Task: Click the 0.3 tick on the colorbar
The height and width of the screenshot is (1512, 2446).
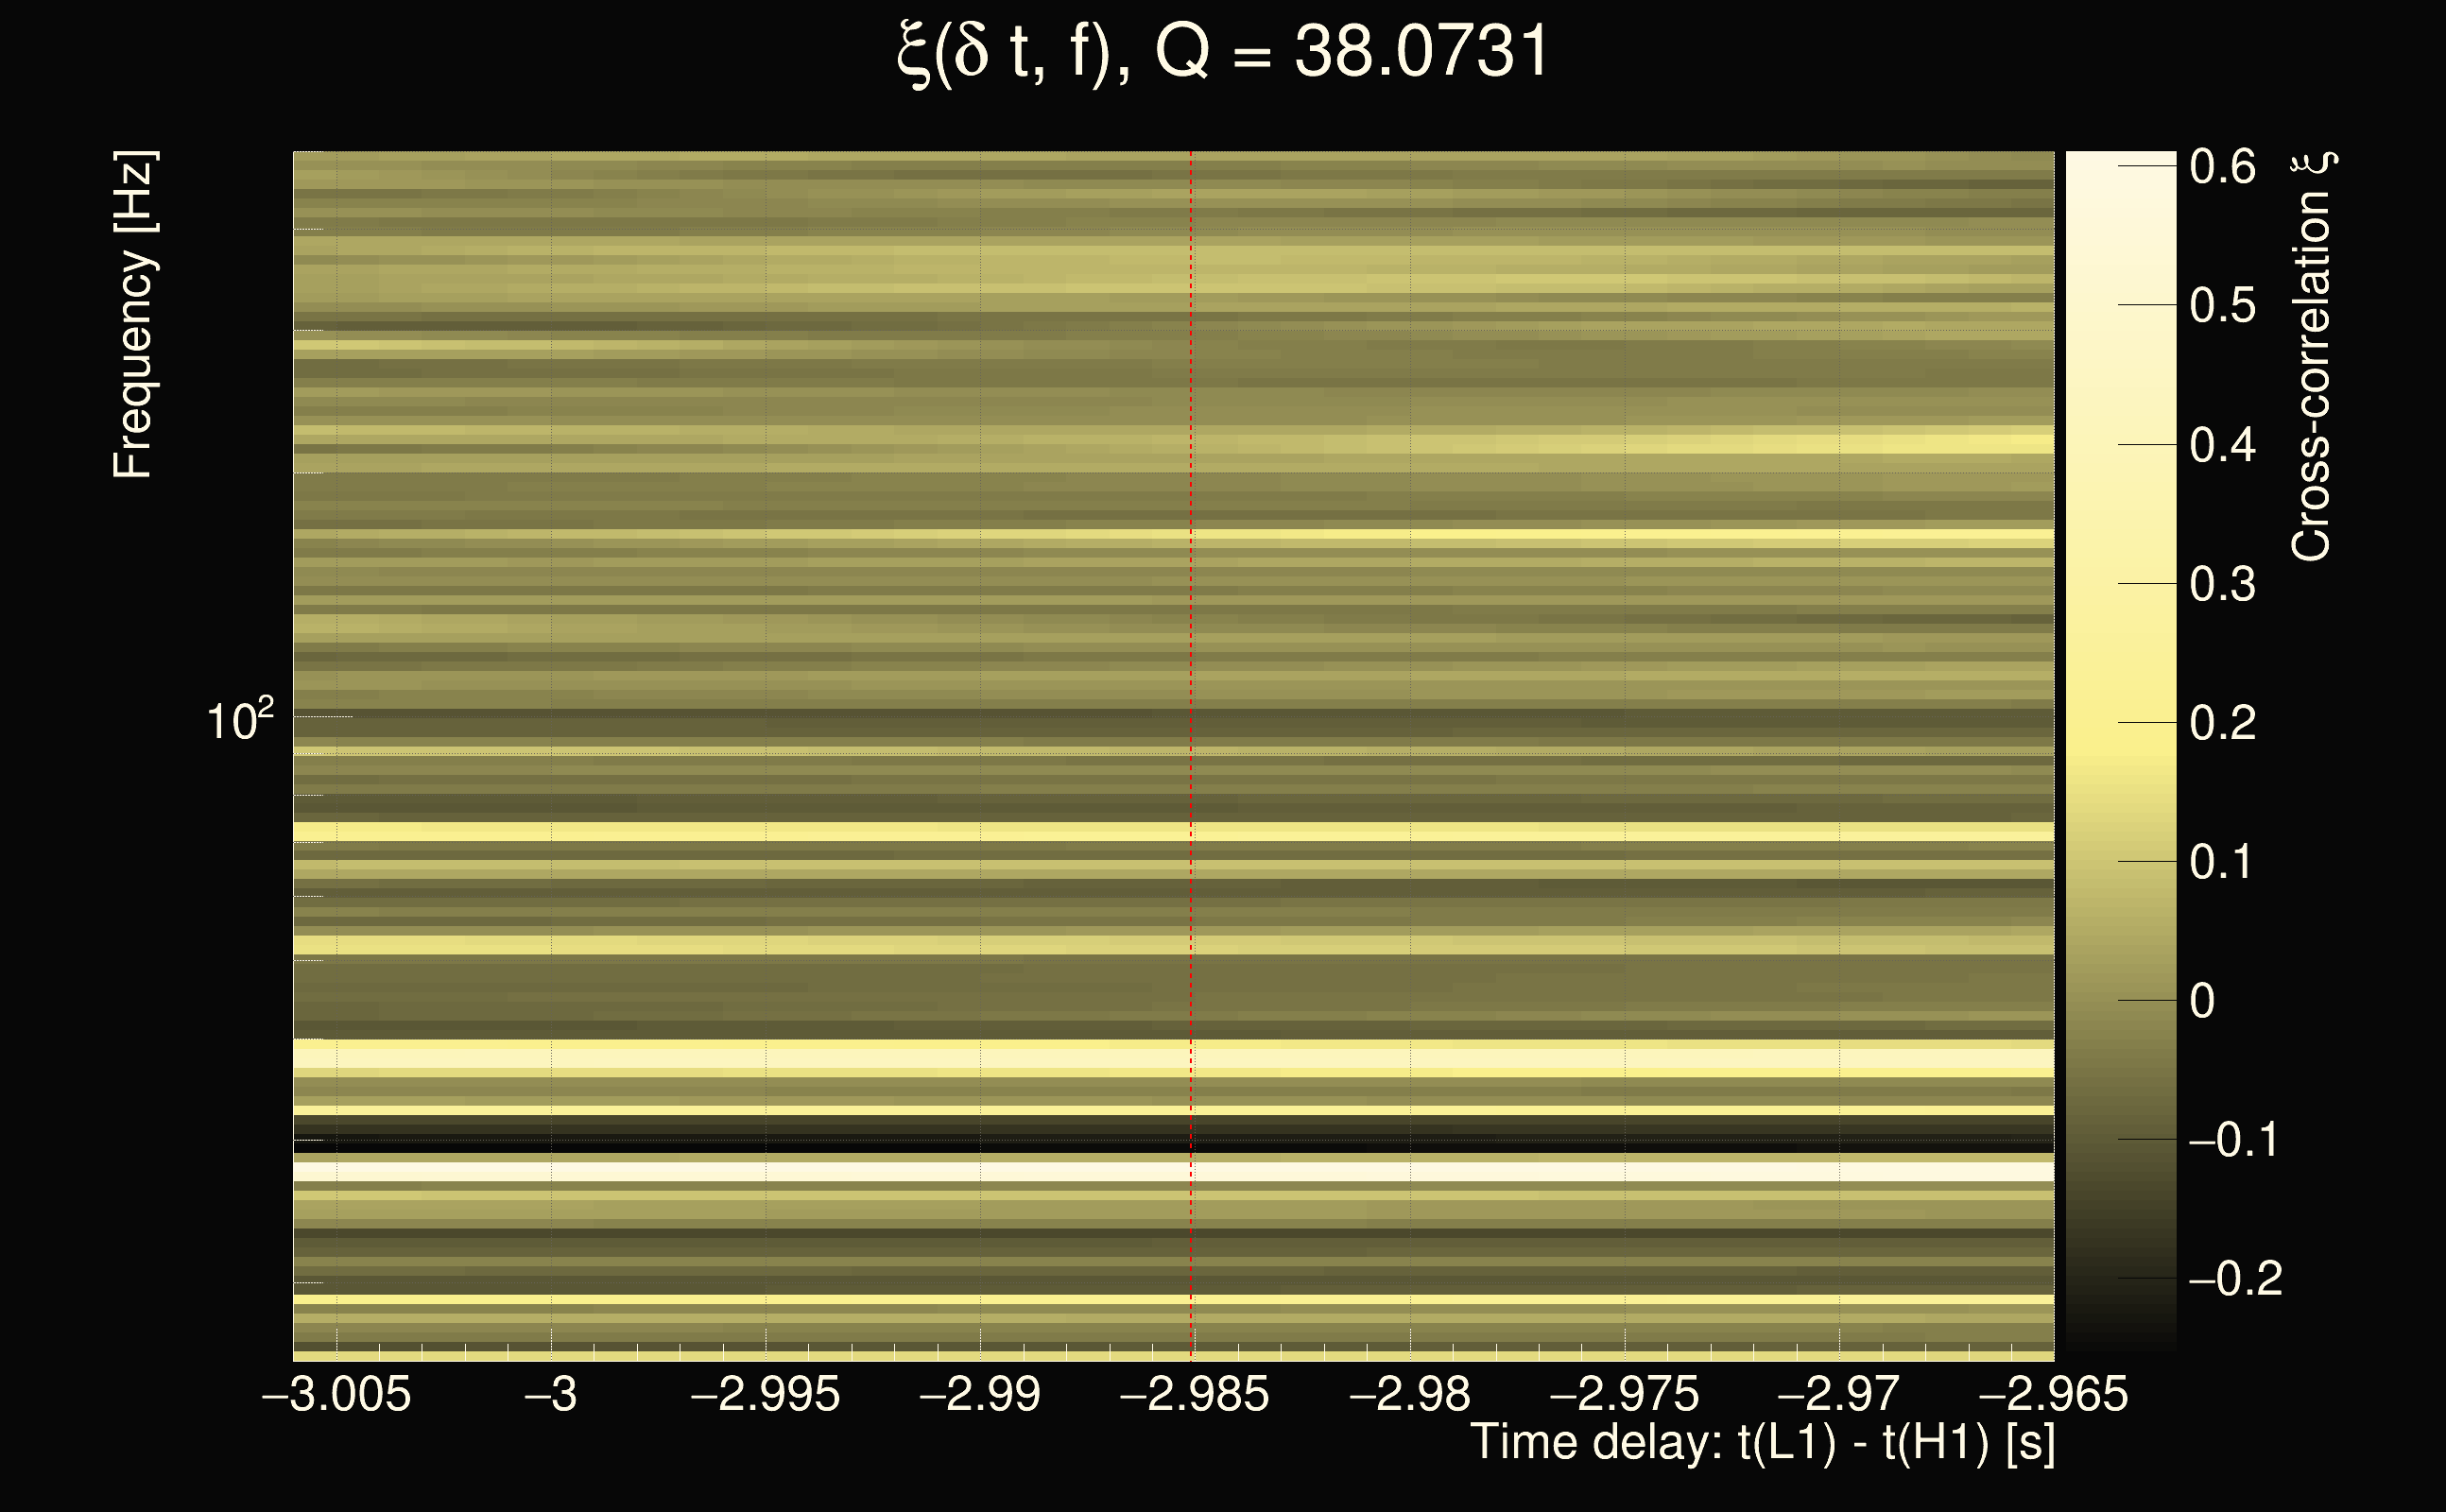Action: click(x=2222, y=584)
